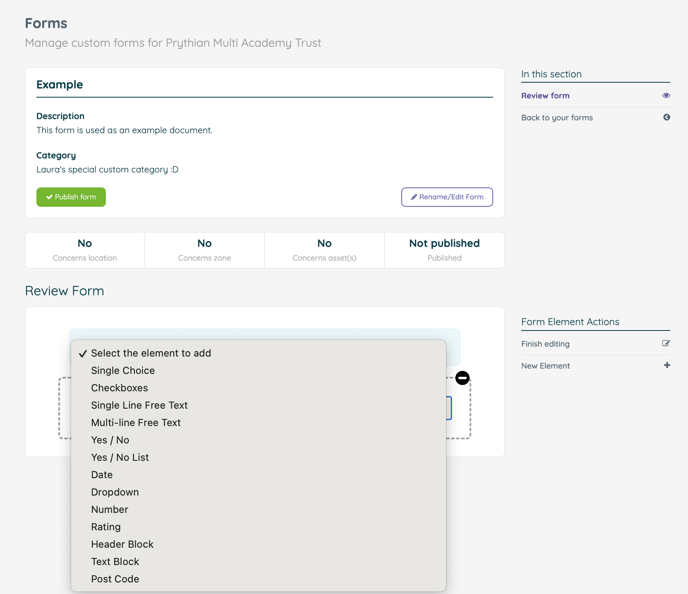This screenshot has width=688, height=594.
Task: Click the In this section heading
Action: click(x=551, y=74)
